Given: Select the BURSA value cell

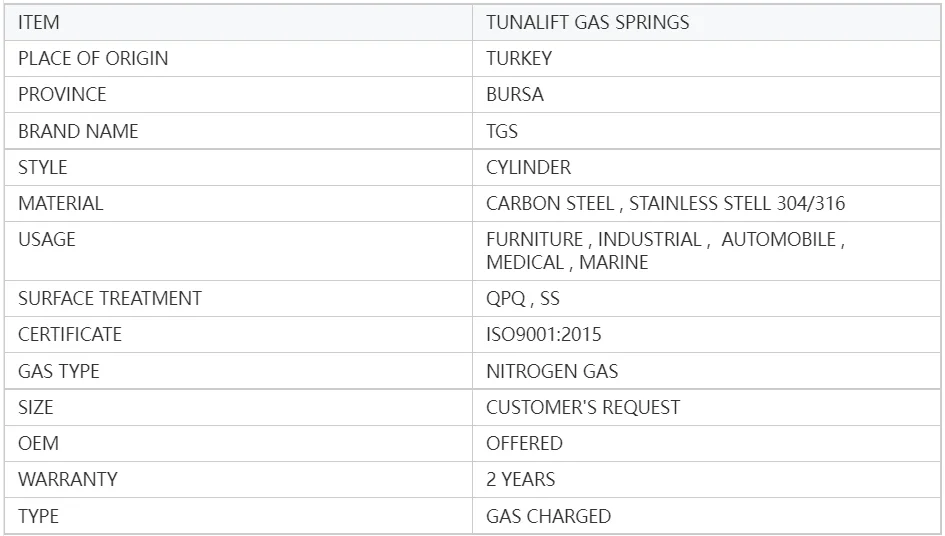Looking at the screenshot, I should point(514,94).
